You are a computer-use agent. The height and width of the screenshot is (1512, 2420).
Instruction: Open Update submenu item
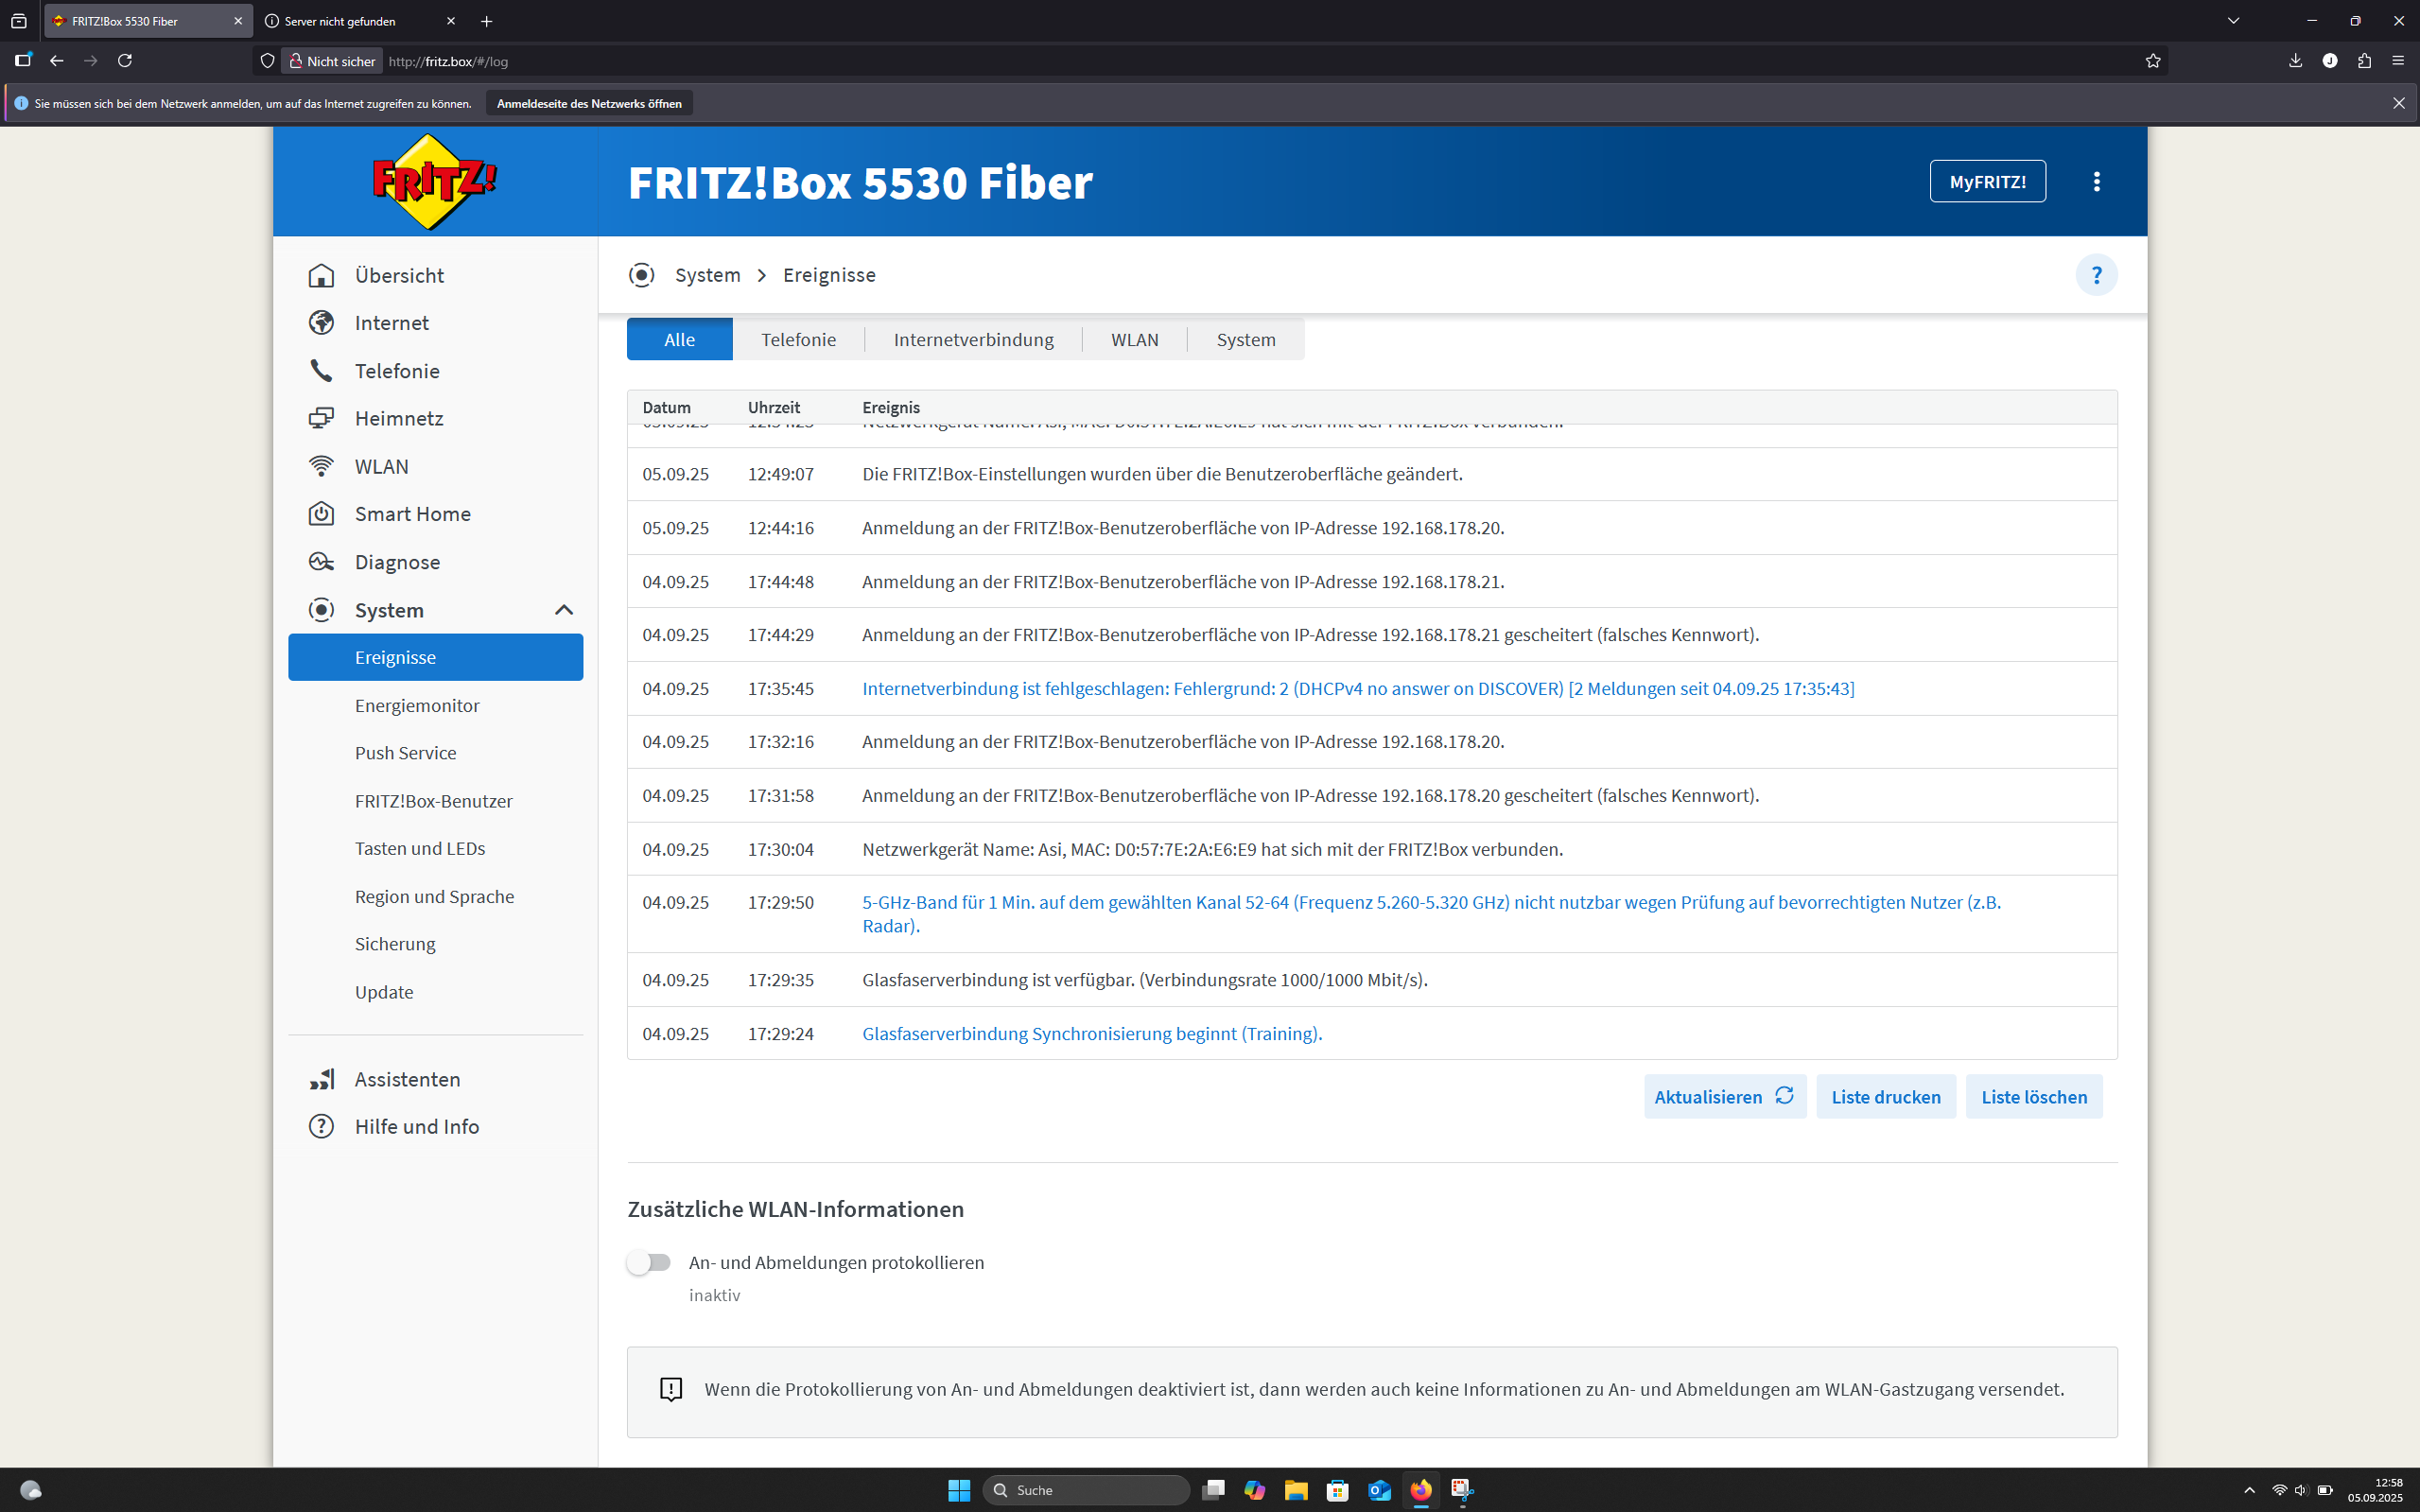(x=435, y=992)
